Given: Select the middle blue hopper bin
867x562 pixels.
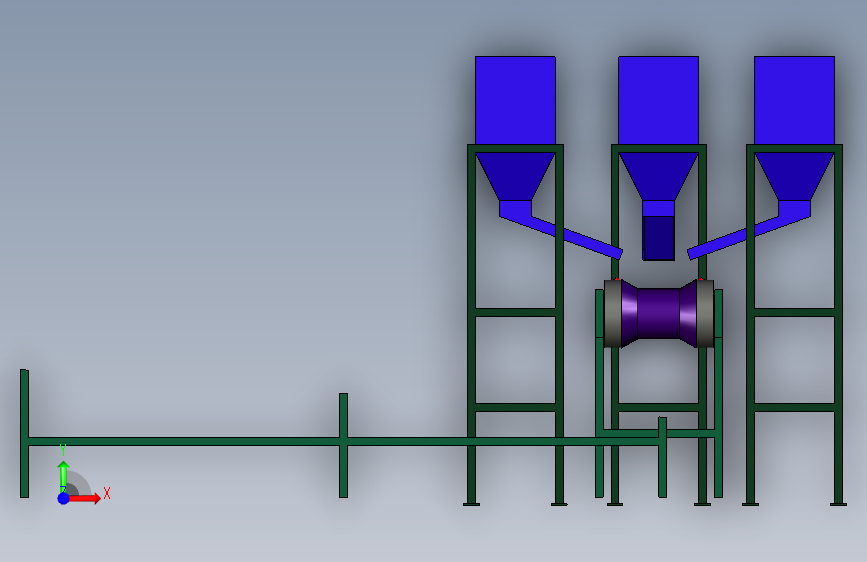Looking at the screenshot, I should 659,101.
